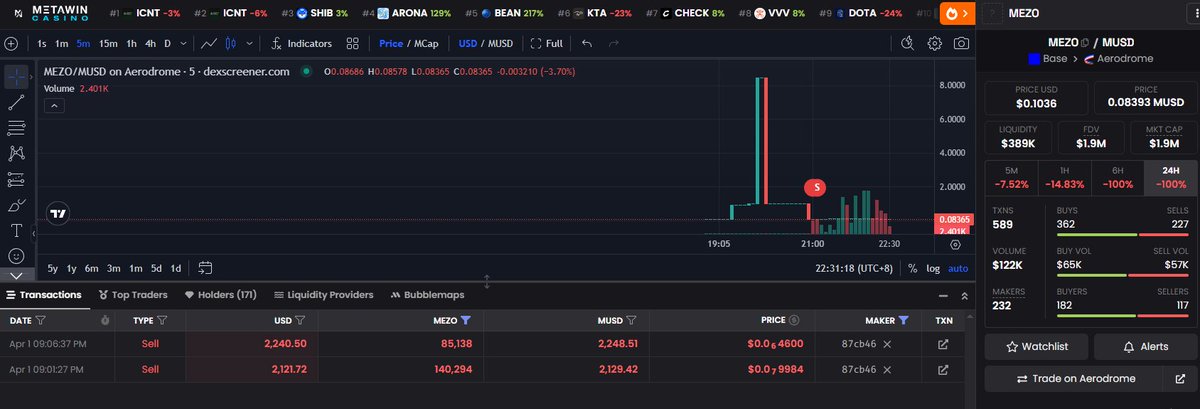Open the Liquidity Providers tab
Viewport: 1200px width, 409px height.
coord(323,295)
